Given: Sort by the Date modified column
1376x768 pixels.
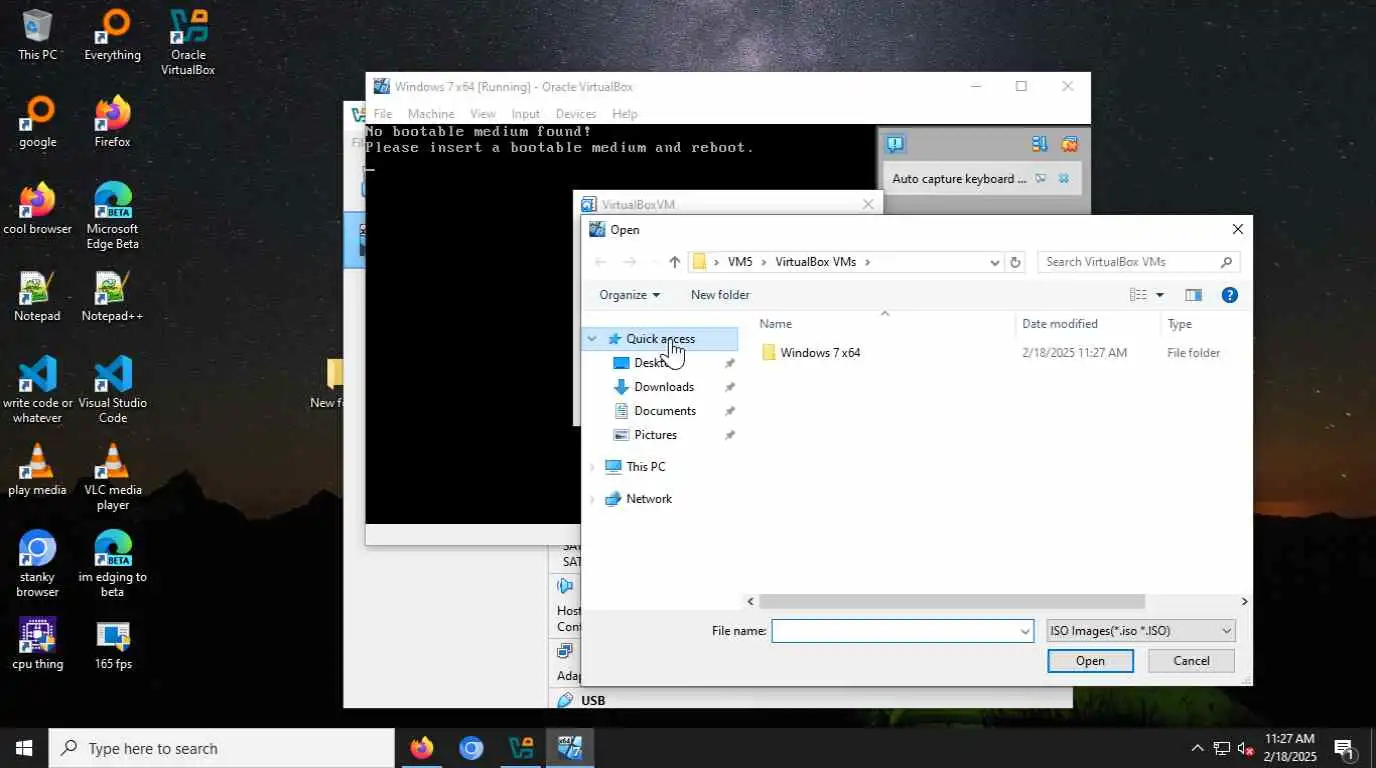Looking at the screenshot, I should coord(1060,324).
